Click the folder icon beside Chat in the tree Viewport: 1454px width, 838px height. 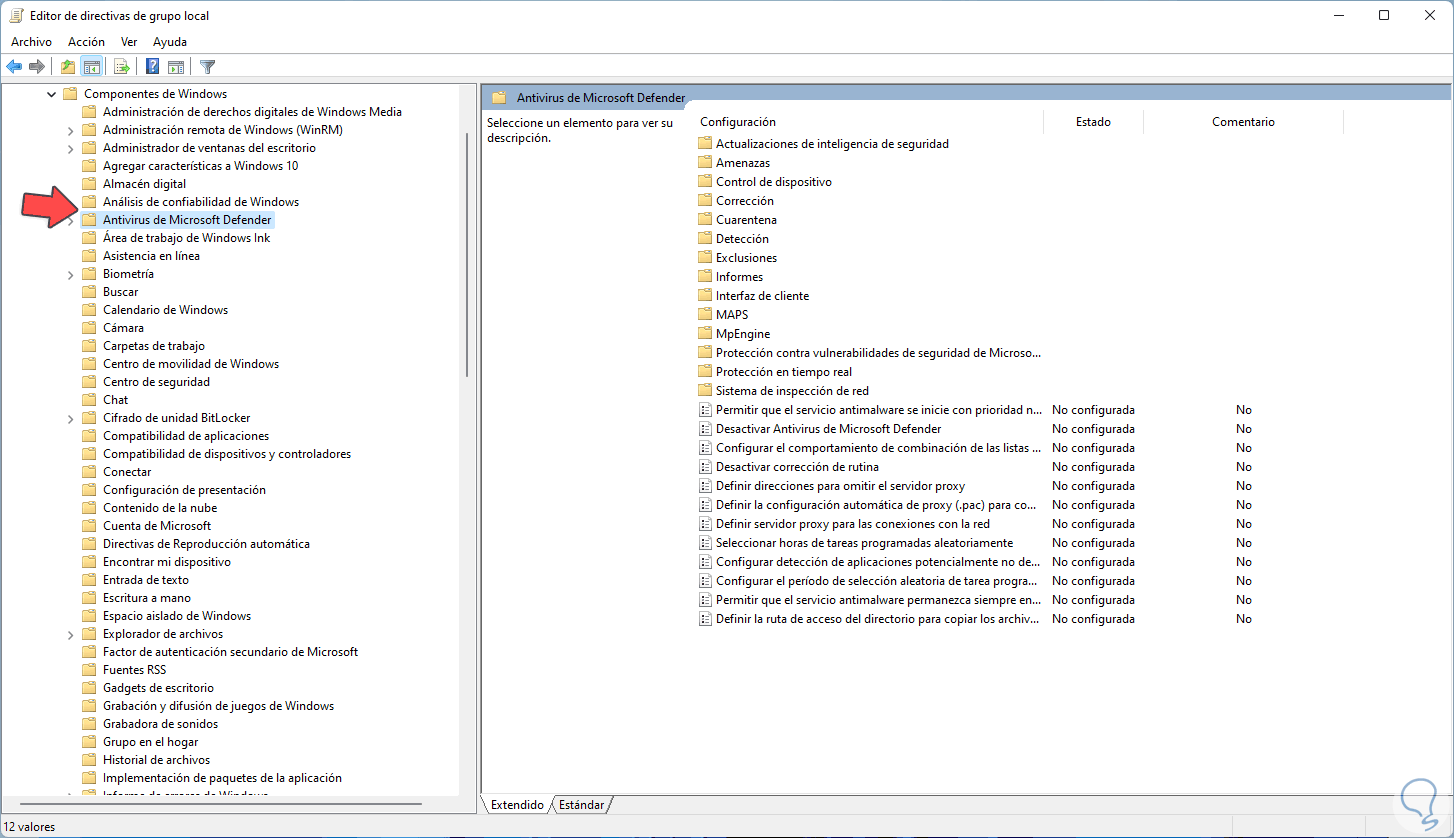(x=89, y=400)
